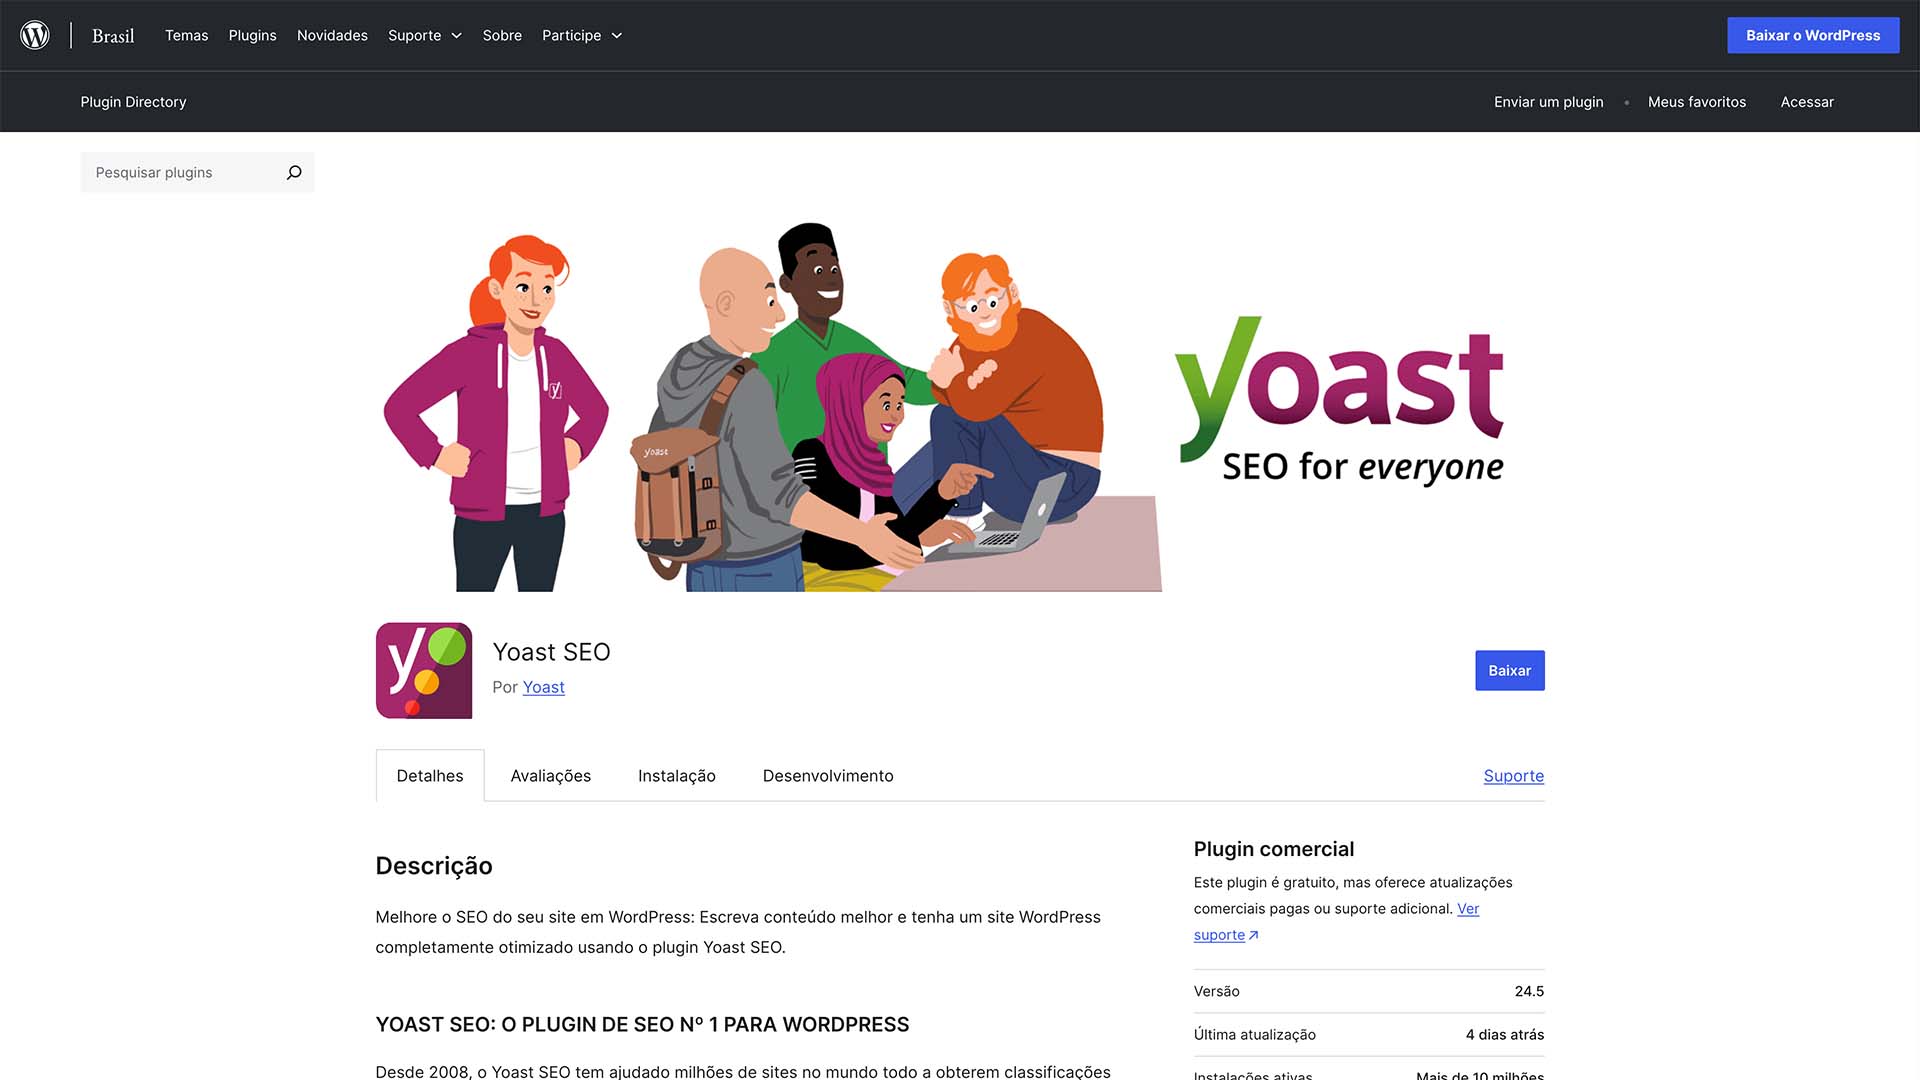Open the Participe menu item

coord(571,35)
